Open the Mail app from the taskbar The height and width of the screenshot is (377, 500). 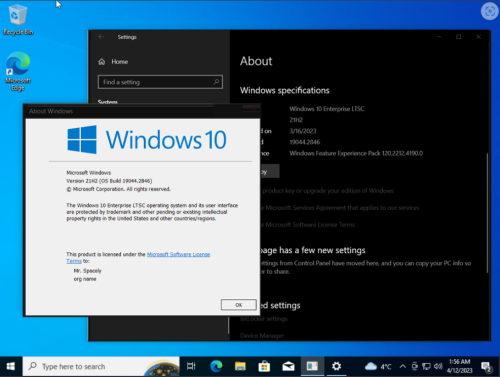(x=288, y=366)
